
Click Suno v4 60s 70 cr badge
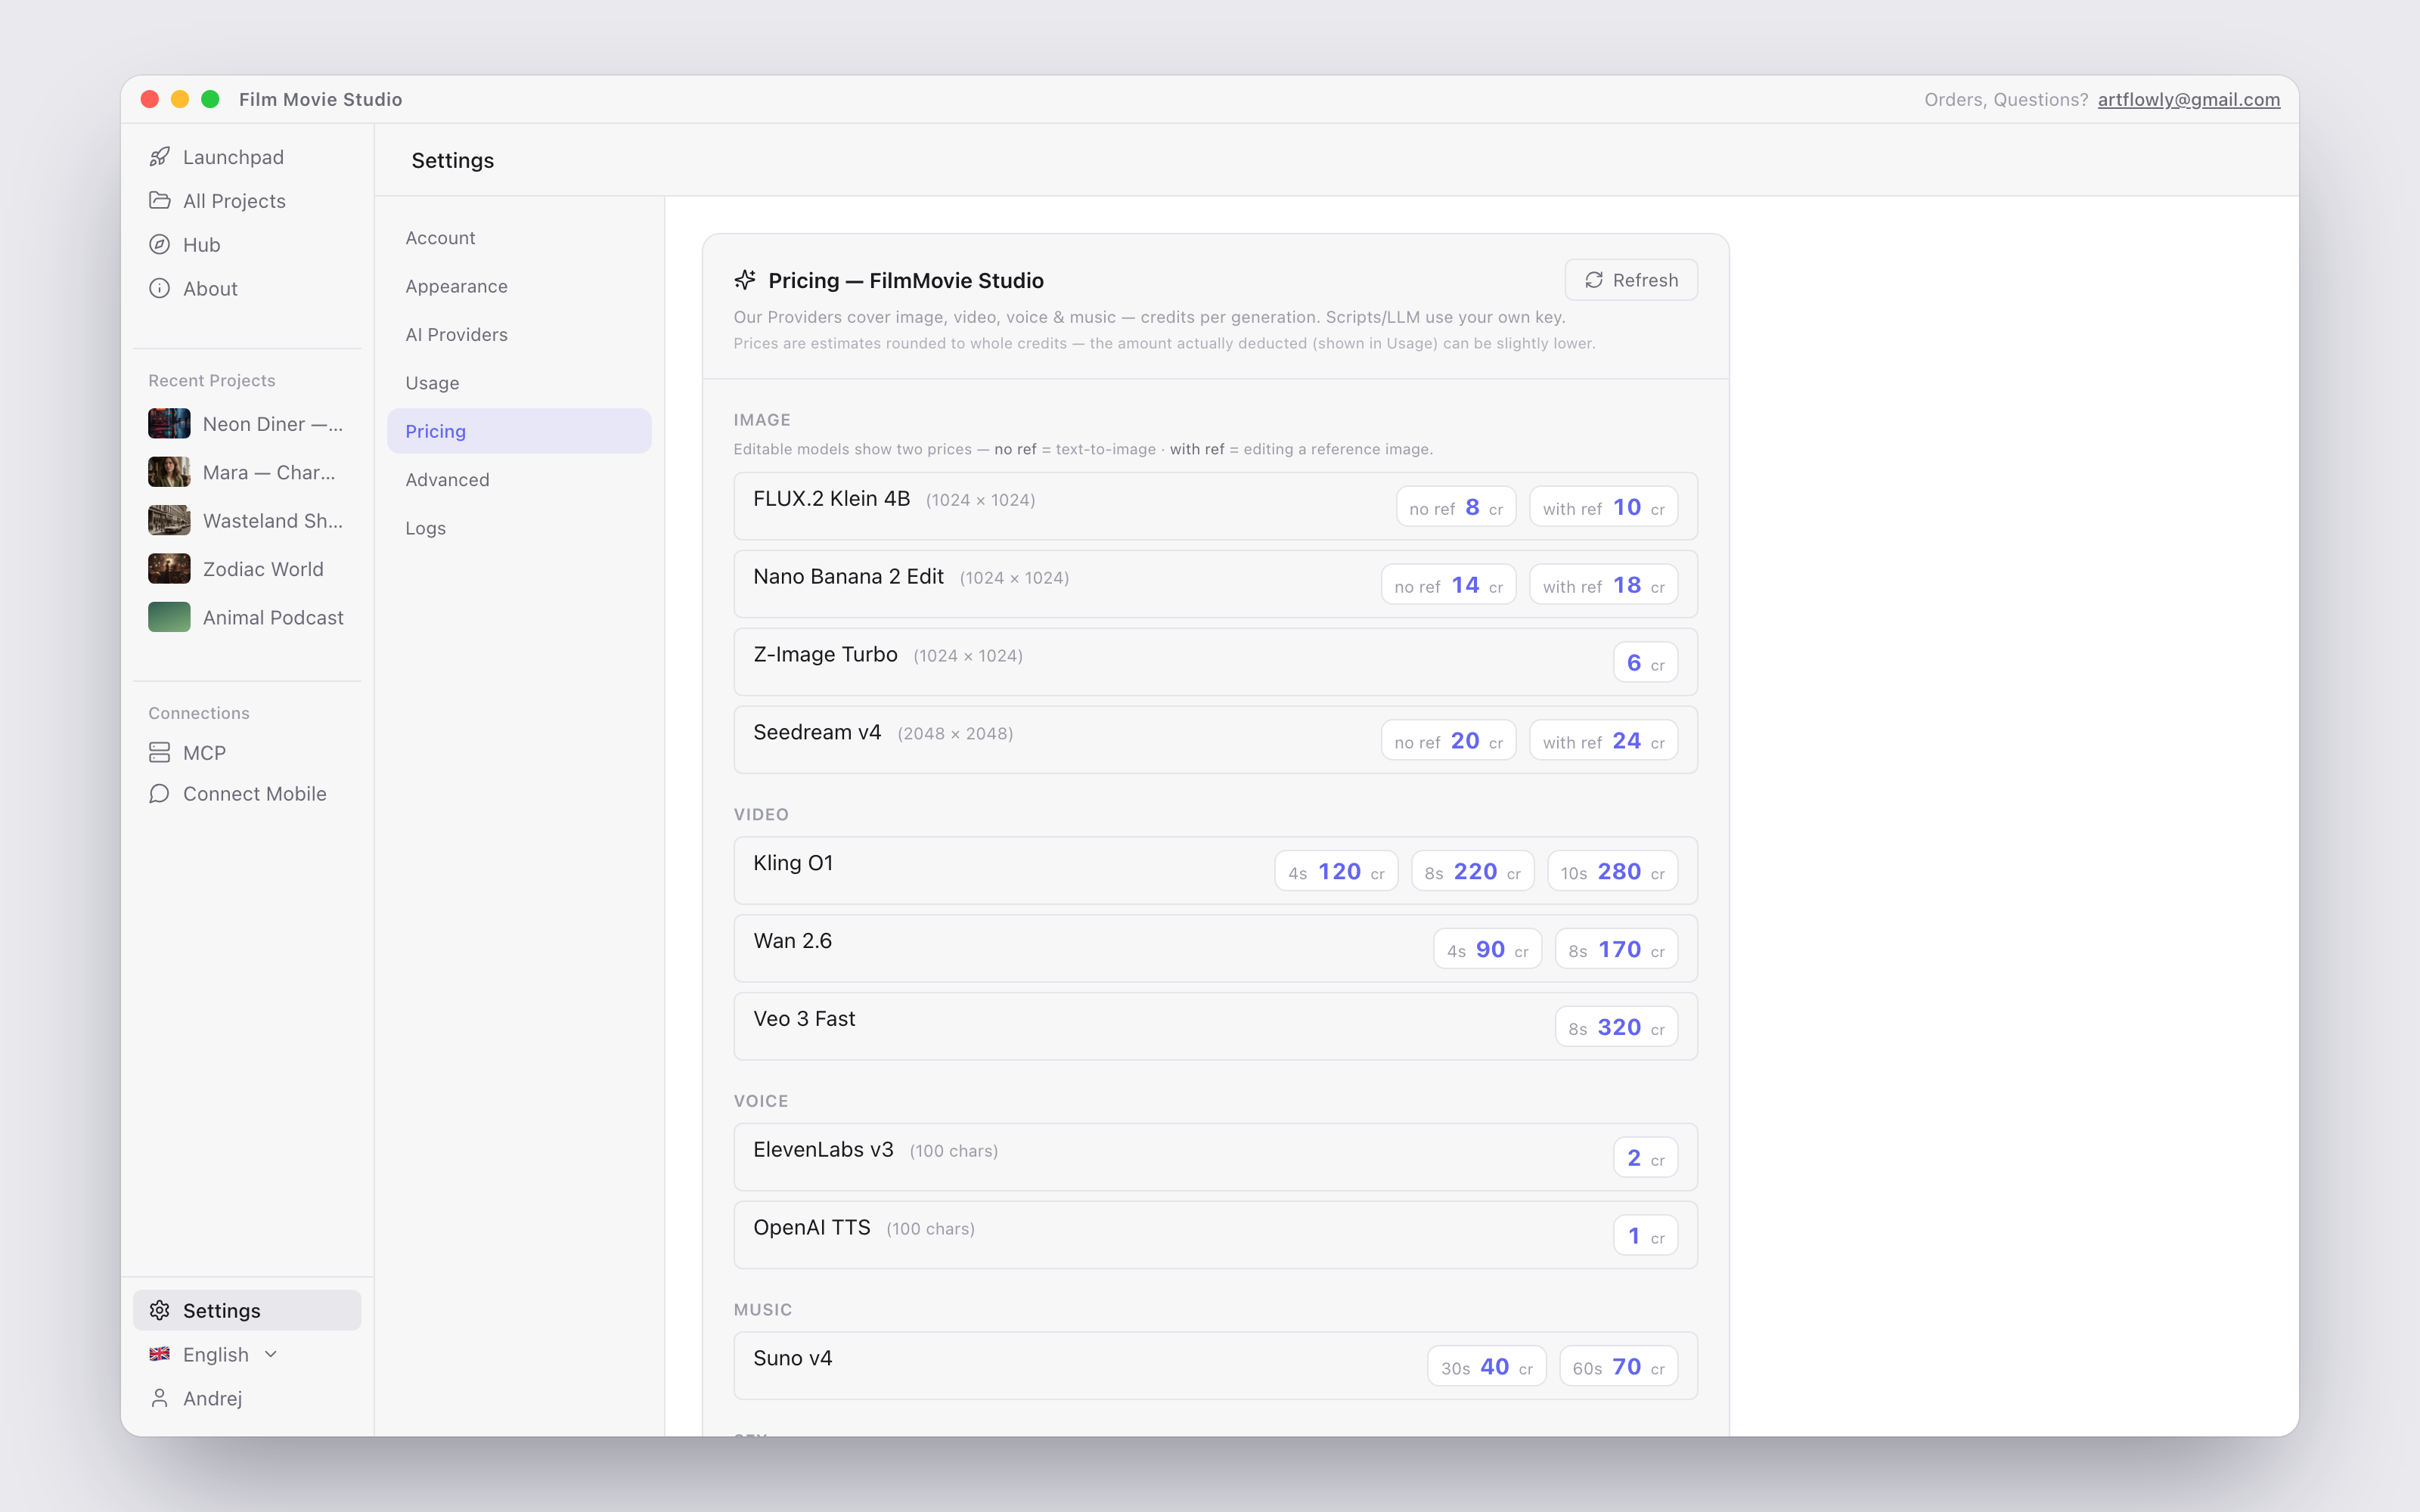point(1618,1367)
